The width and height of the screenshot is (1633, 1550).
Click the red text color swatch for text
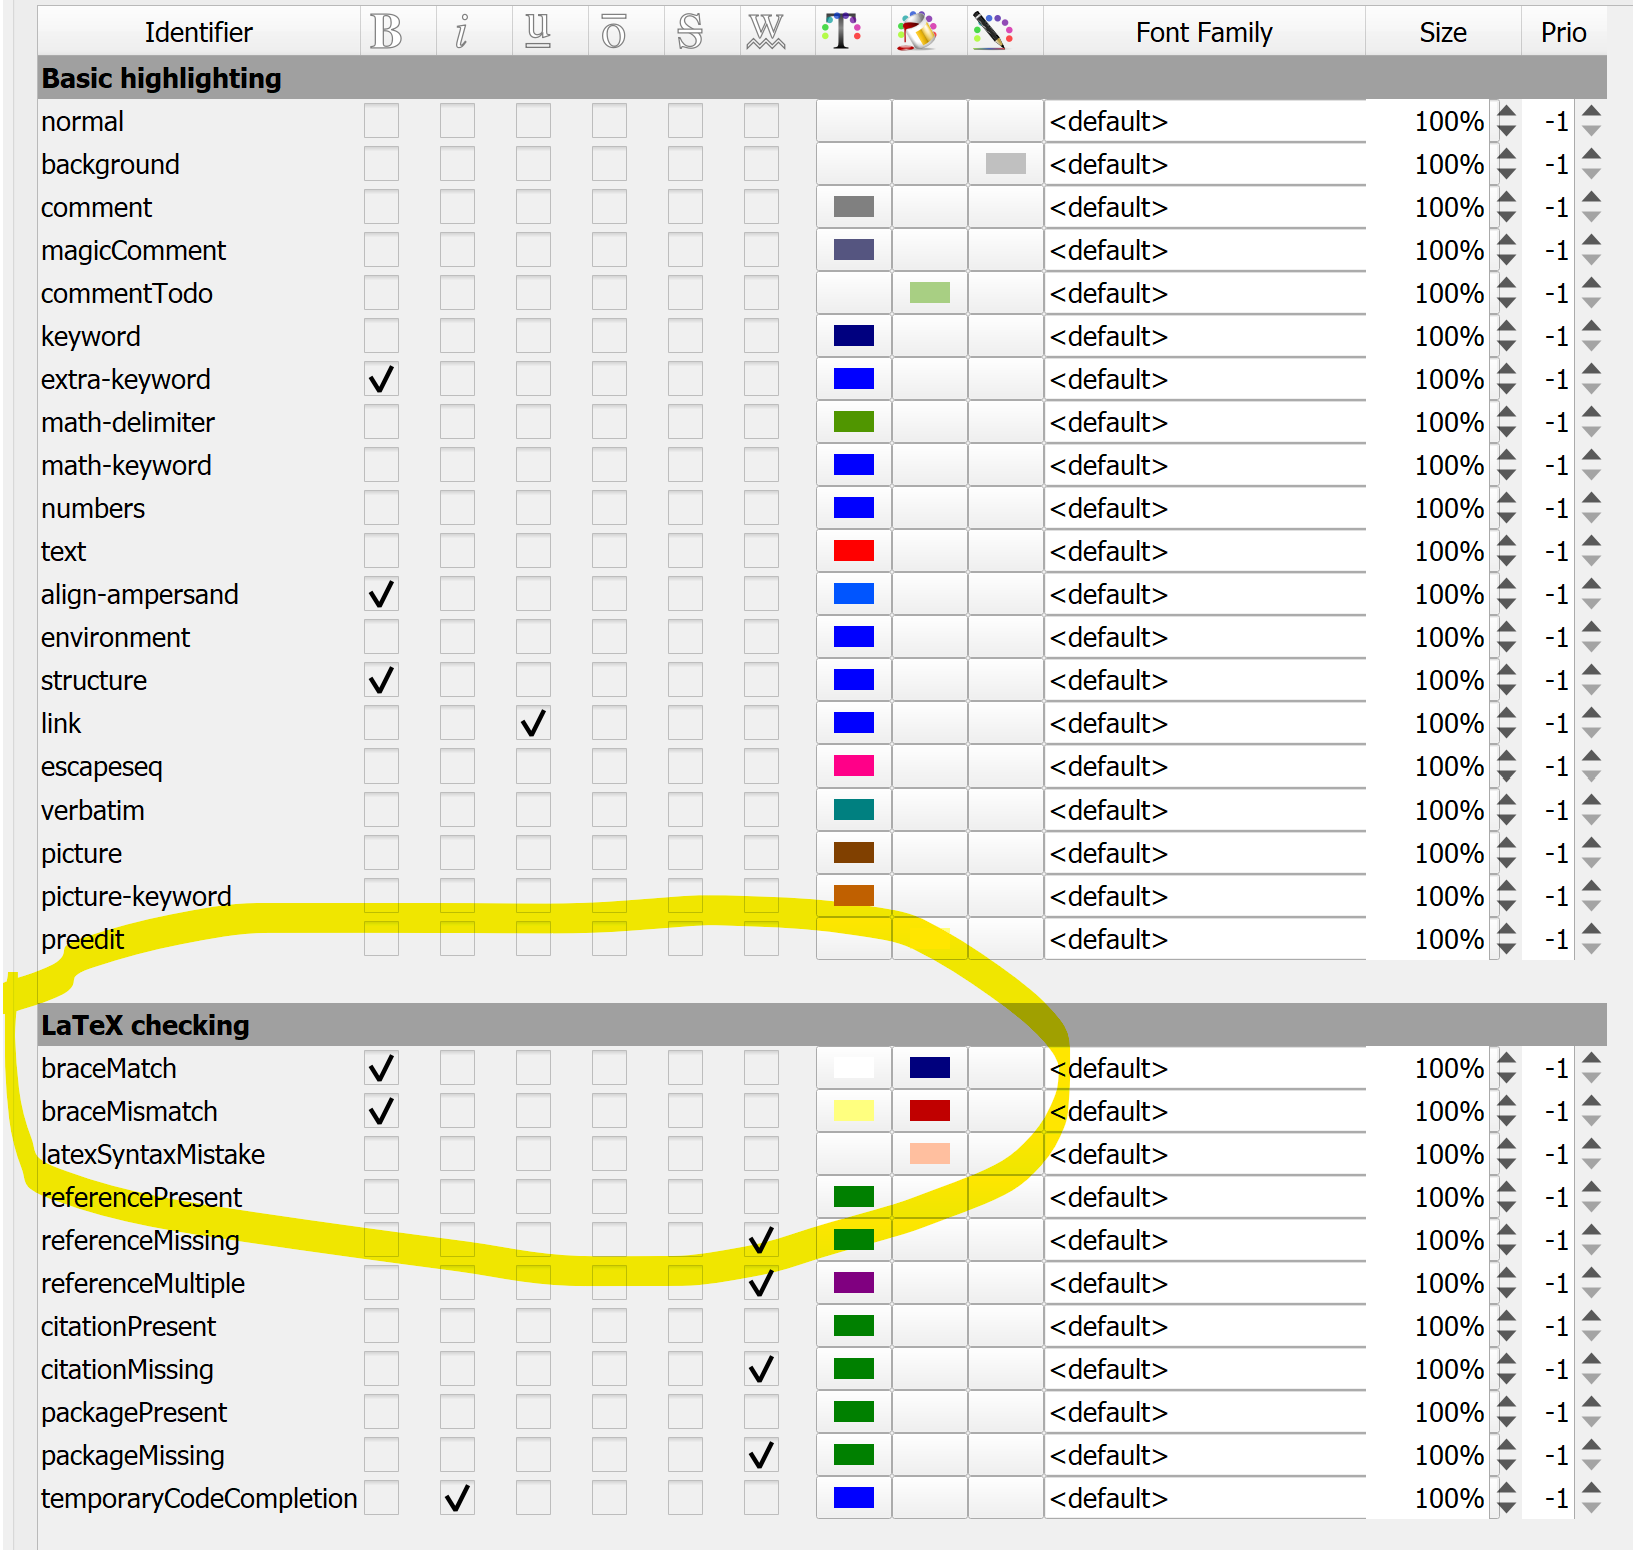852,551
